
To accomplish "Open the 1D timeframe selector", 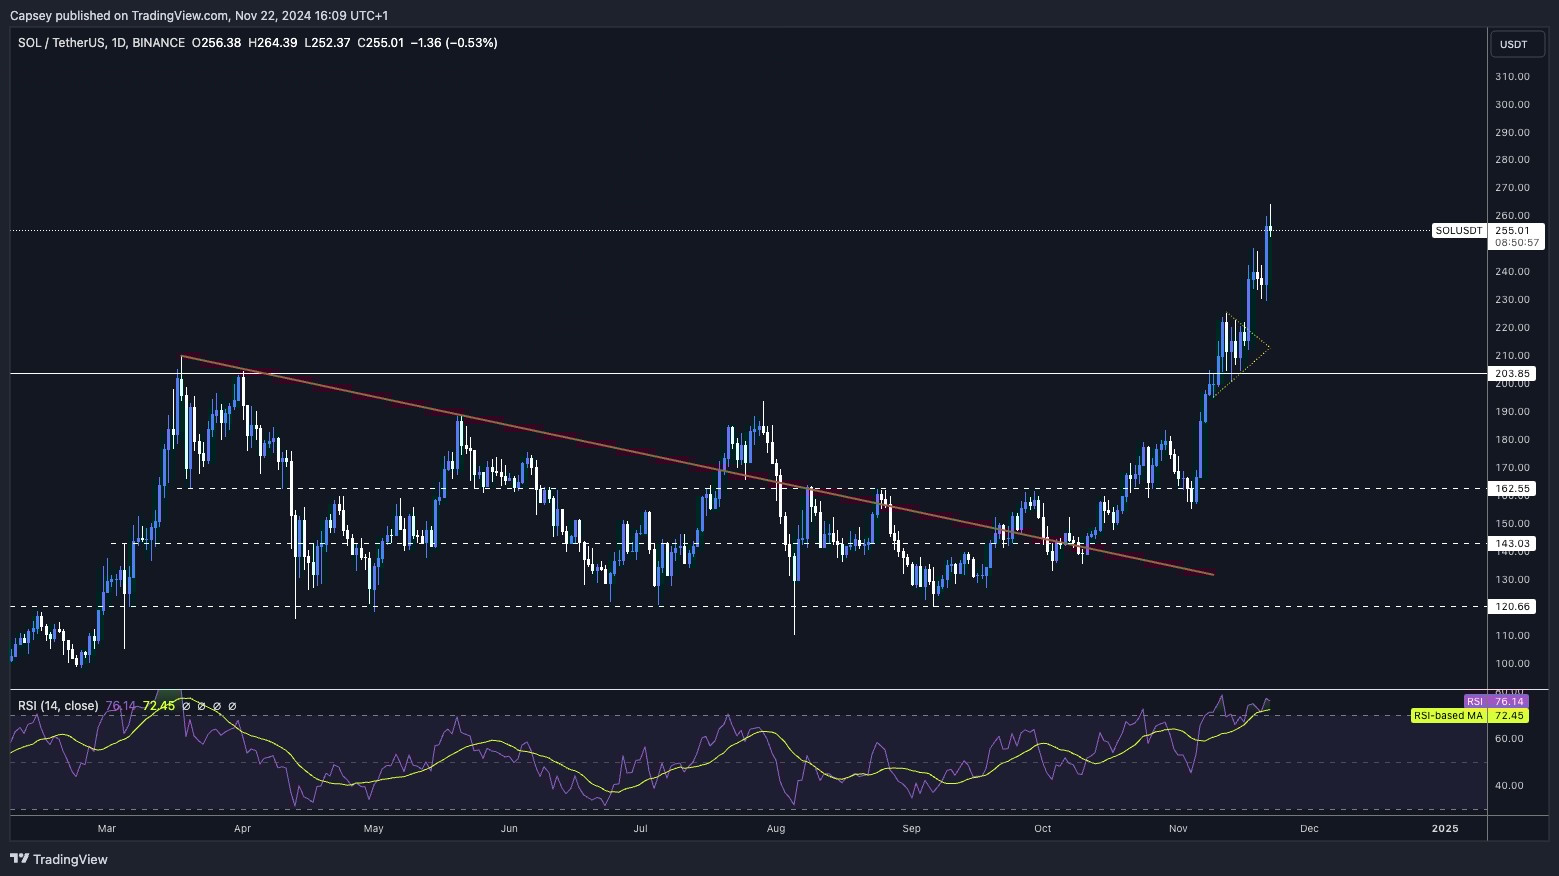I will point(118,43).
